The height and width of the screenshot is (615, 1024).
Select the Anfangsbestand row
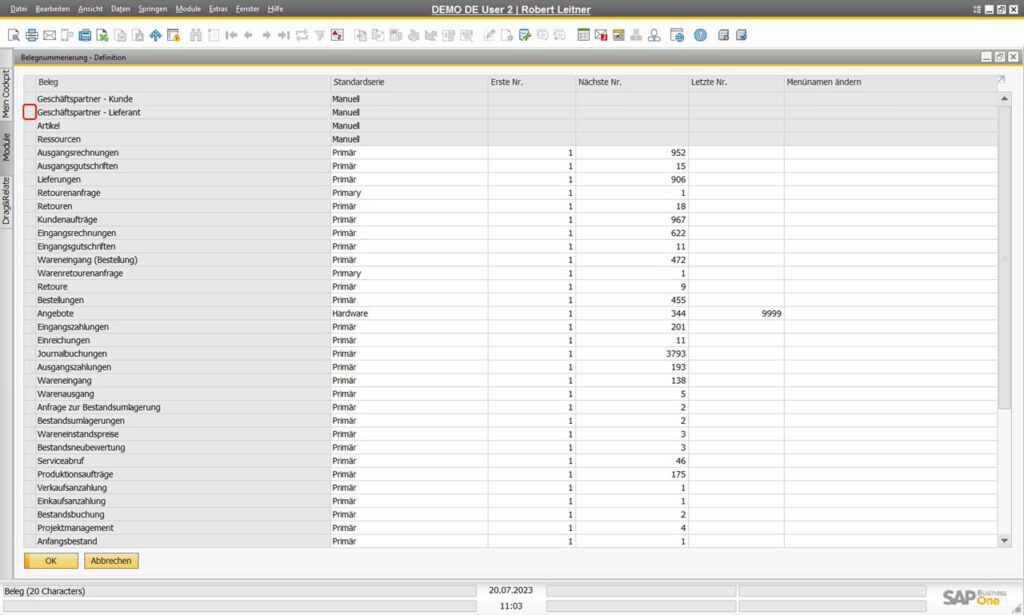point(511,541)
